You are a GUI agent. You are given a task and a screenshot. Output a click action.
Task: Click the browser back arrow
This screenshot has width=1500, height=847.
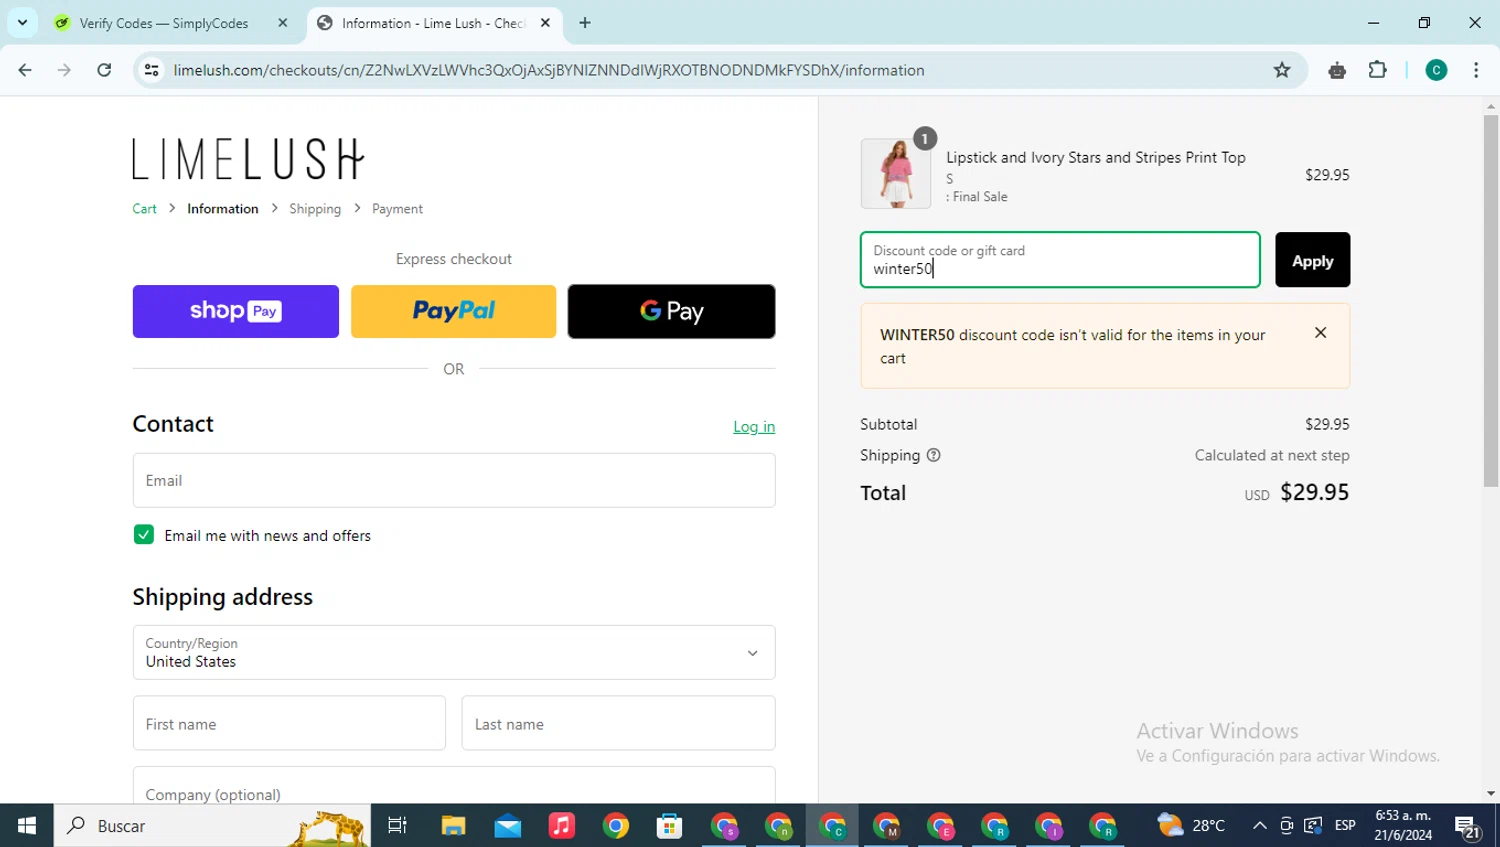25,70
